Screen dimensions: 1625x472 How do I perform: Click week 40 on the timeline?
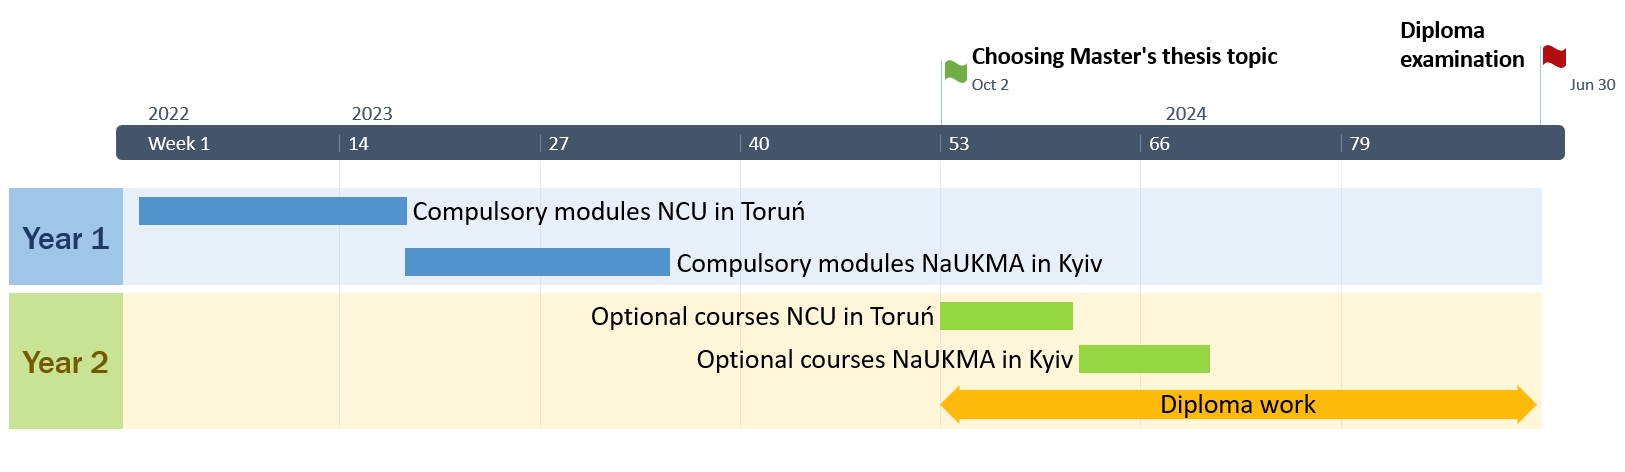[x=759, y=143]
